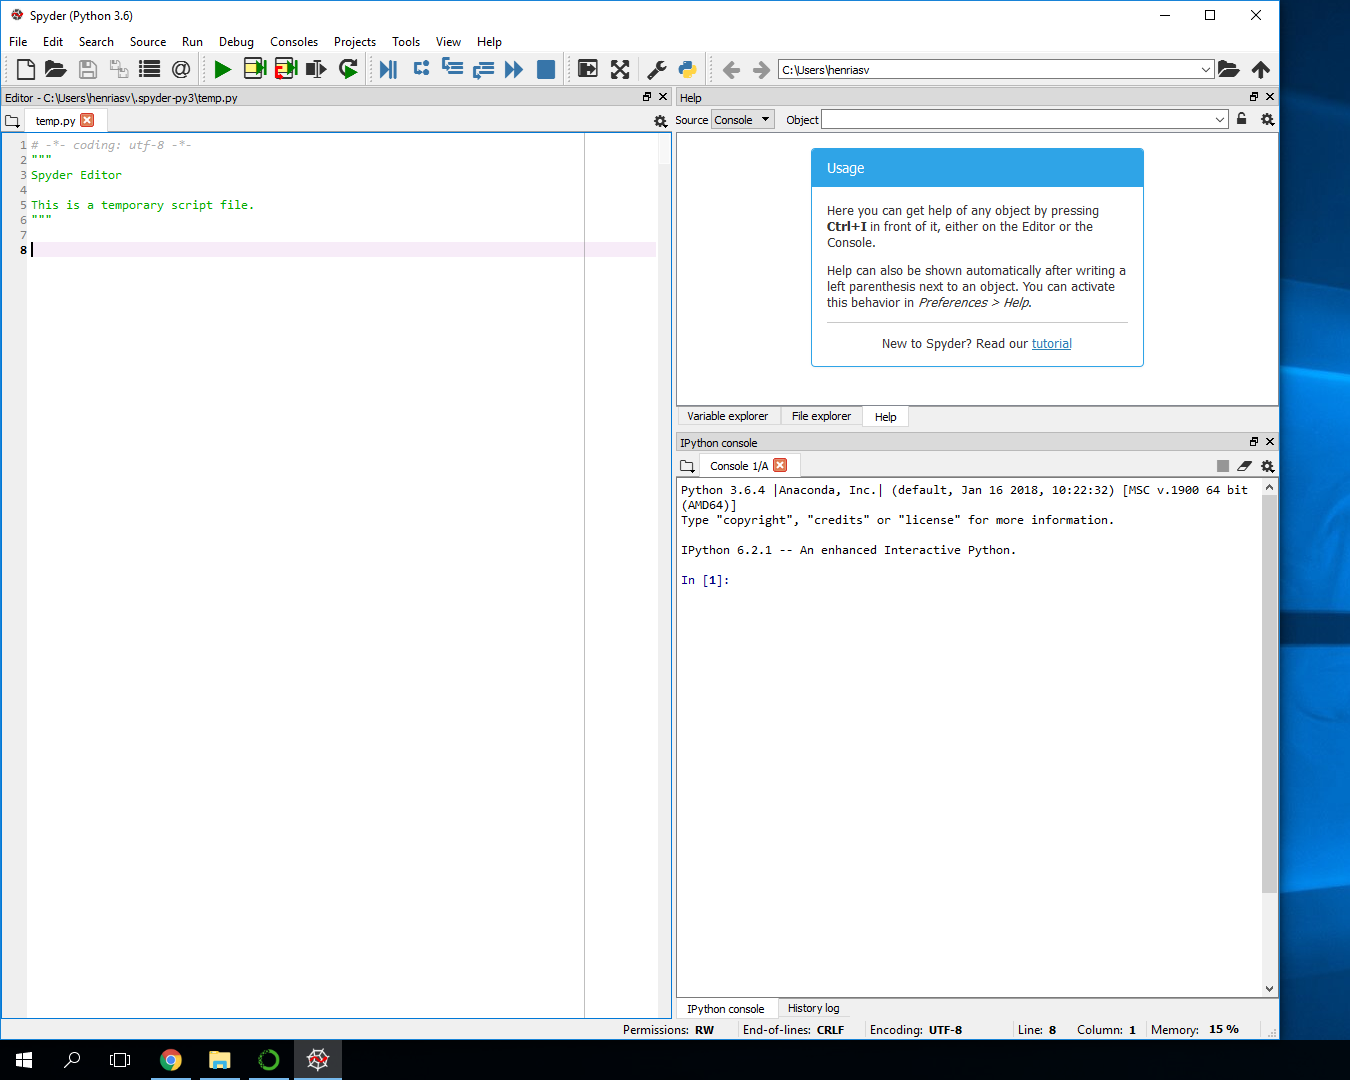Click the @ symbol finder icon
This screenshot has height=1080, width=1350.
181,69
